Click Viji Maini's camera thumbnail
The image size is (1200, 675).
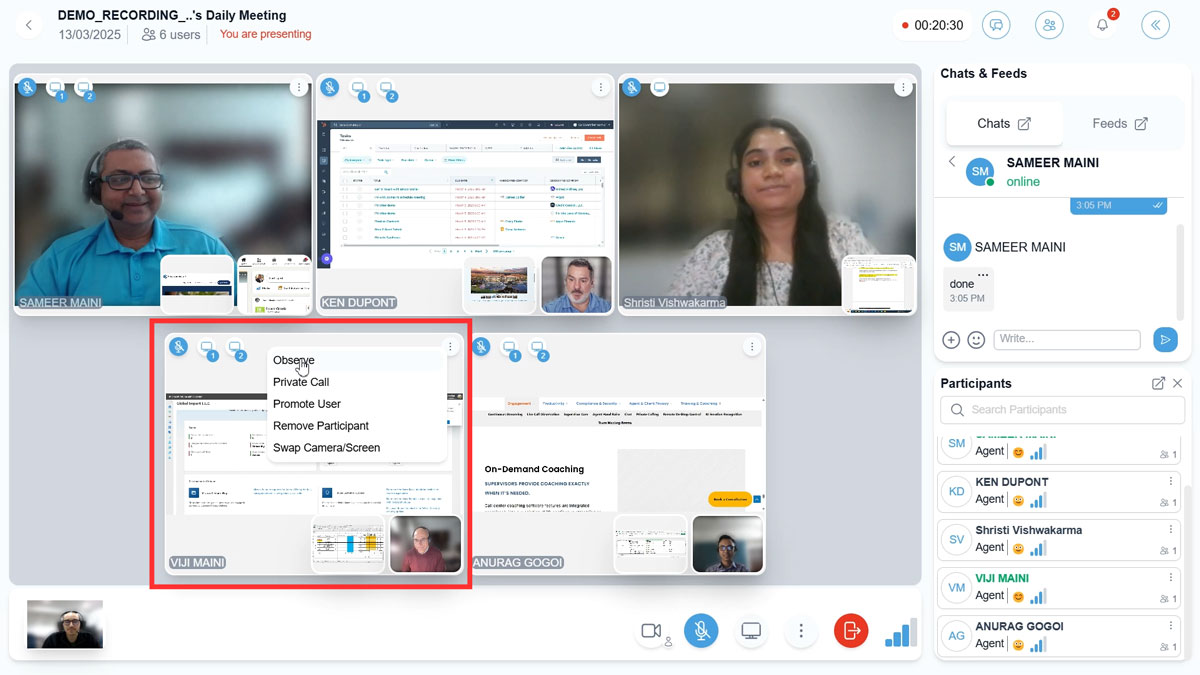(425, 544)
